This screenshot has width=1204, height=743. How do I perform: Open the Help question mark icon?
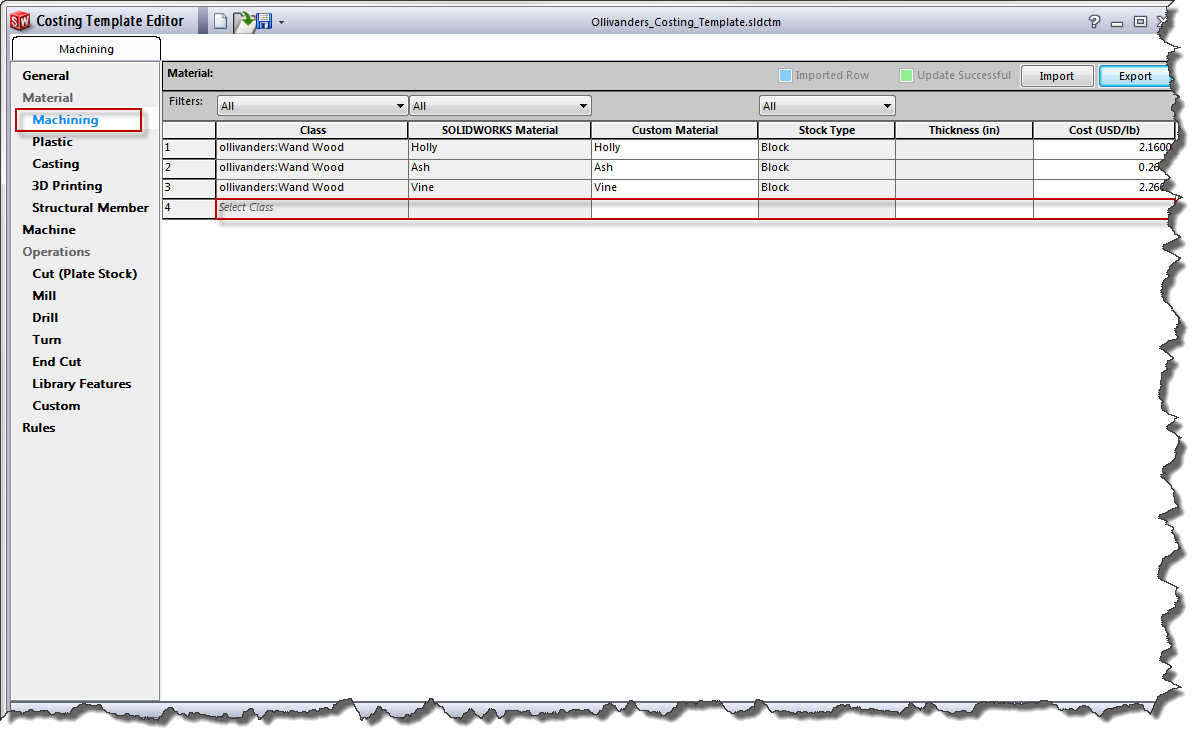(1094, 21)
